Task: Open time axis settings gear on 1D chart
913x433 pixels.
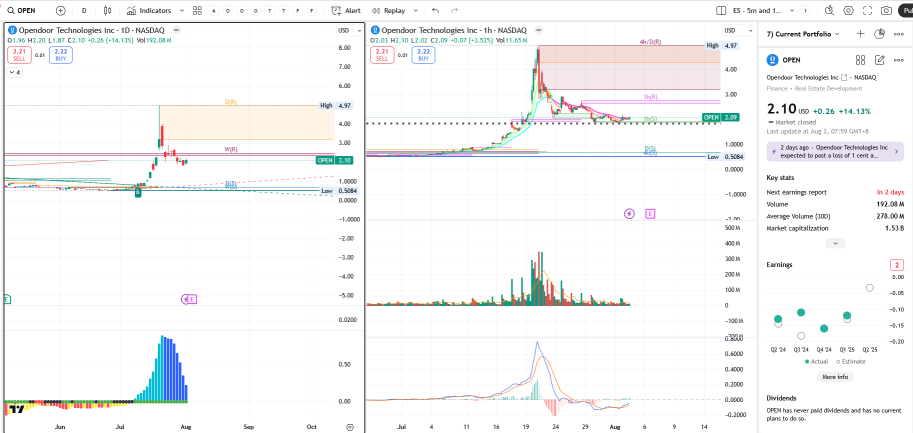Action: [349, 427]
